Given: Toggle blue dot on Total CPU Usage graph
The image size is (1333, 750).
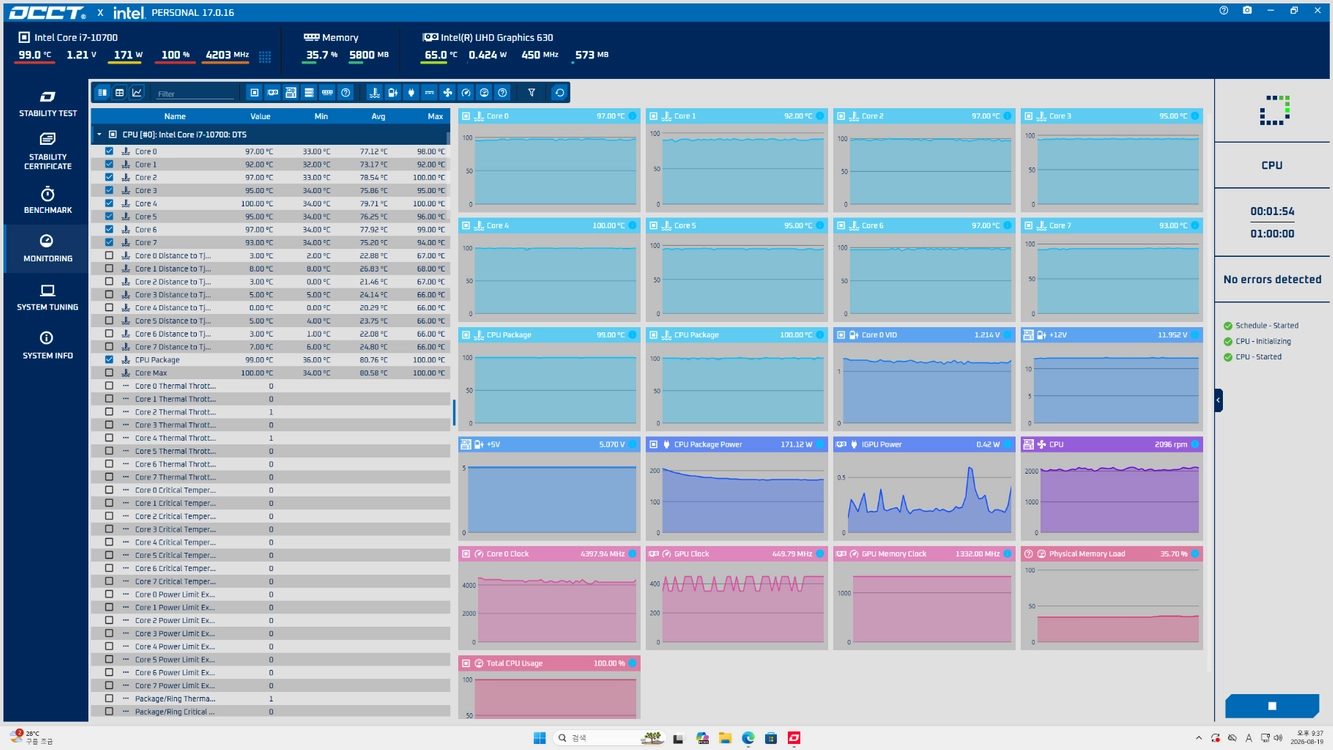Looking at the screenshot, I should pyautogui.click(x=632, y=663).
